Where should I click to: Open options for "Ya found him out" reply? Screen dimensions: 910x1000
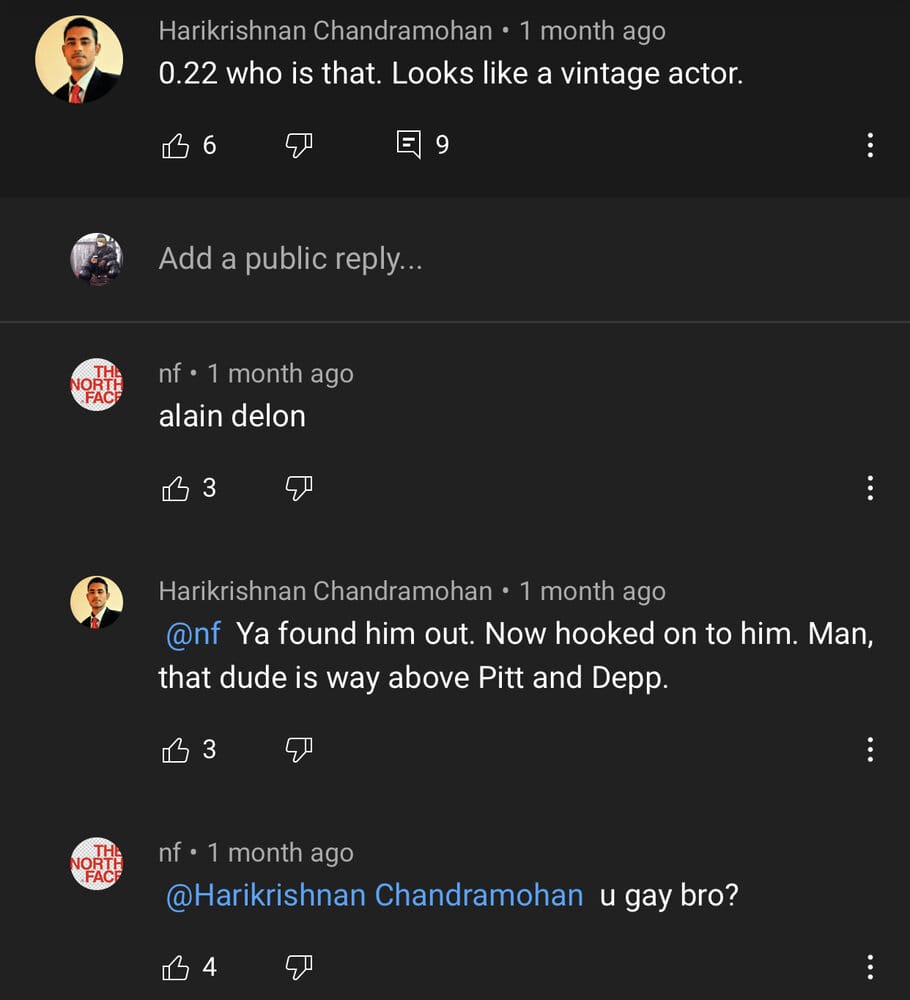(870, 750)
